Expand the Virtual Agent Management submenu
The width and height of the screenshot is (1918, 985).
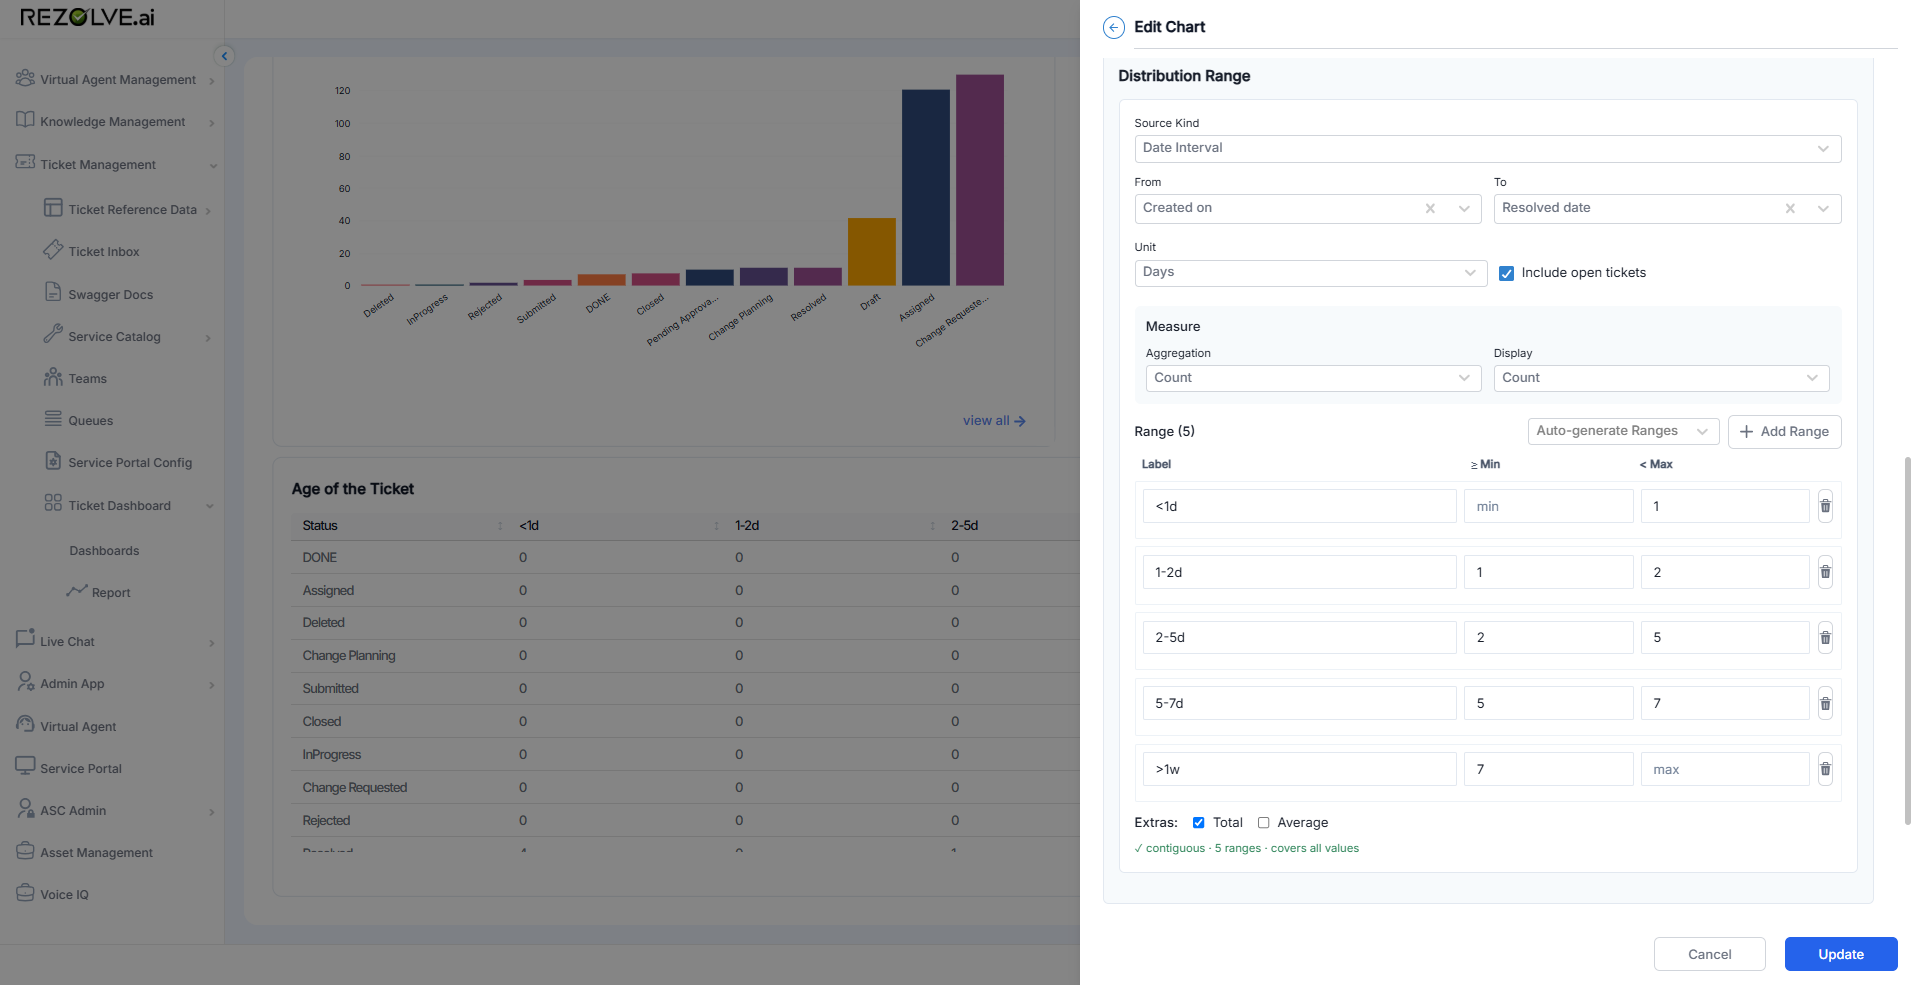click(x=212, y=81)
